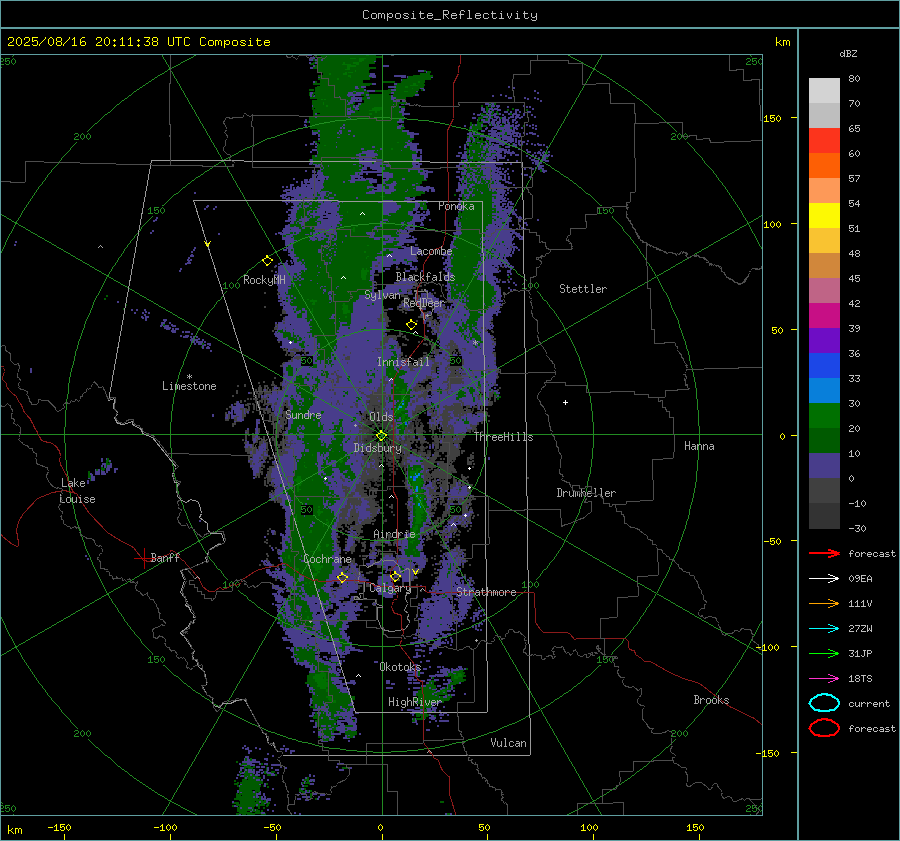This screenshot has width=900, height=841.
Task: Click the yellow diamond marker below RedDeer
Action: [411, 325]
